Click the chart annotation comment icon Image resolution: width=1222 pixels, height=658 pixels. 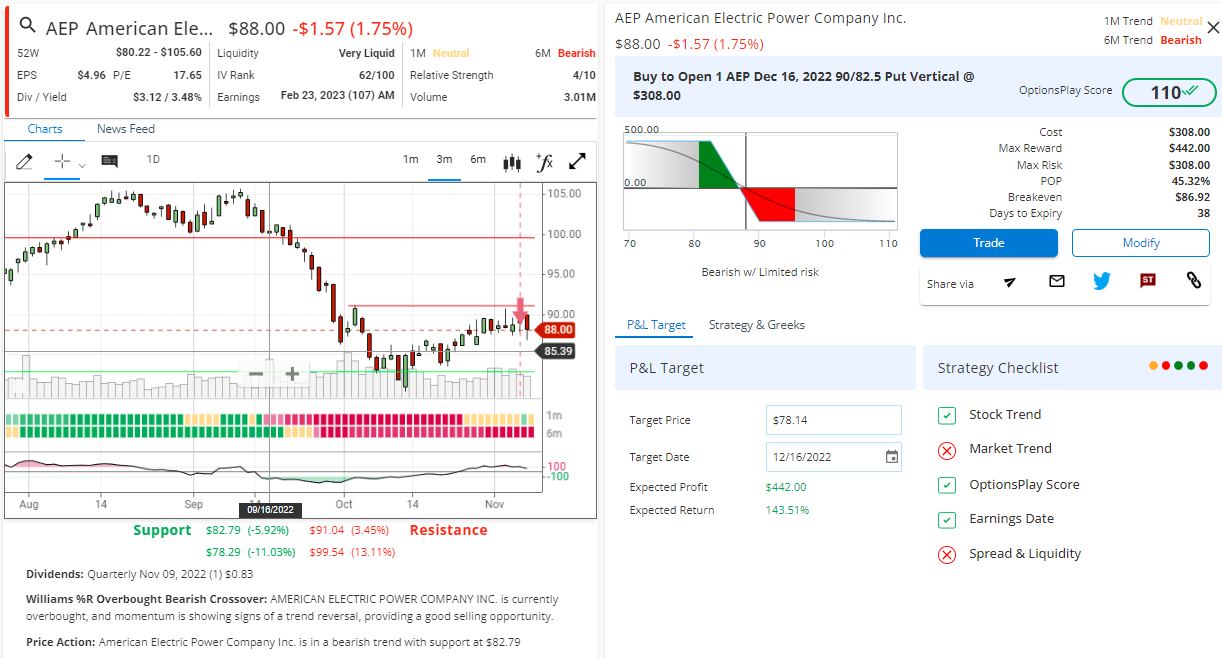[110, 161]
